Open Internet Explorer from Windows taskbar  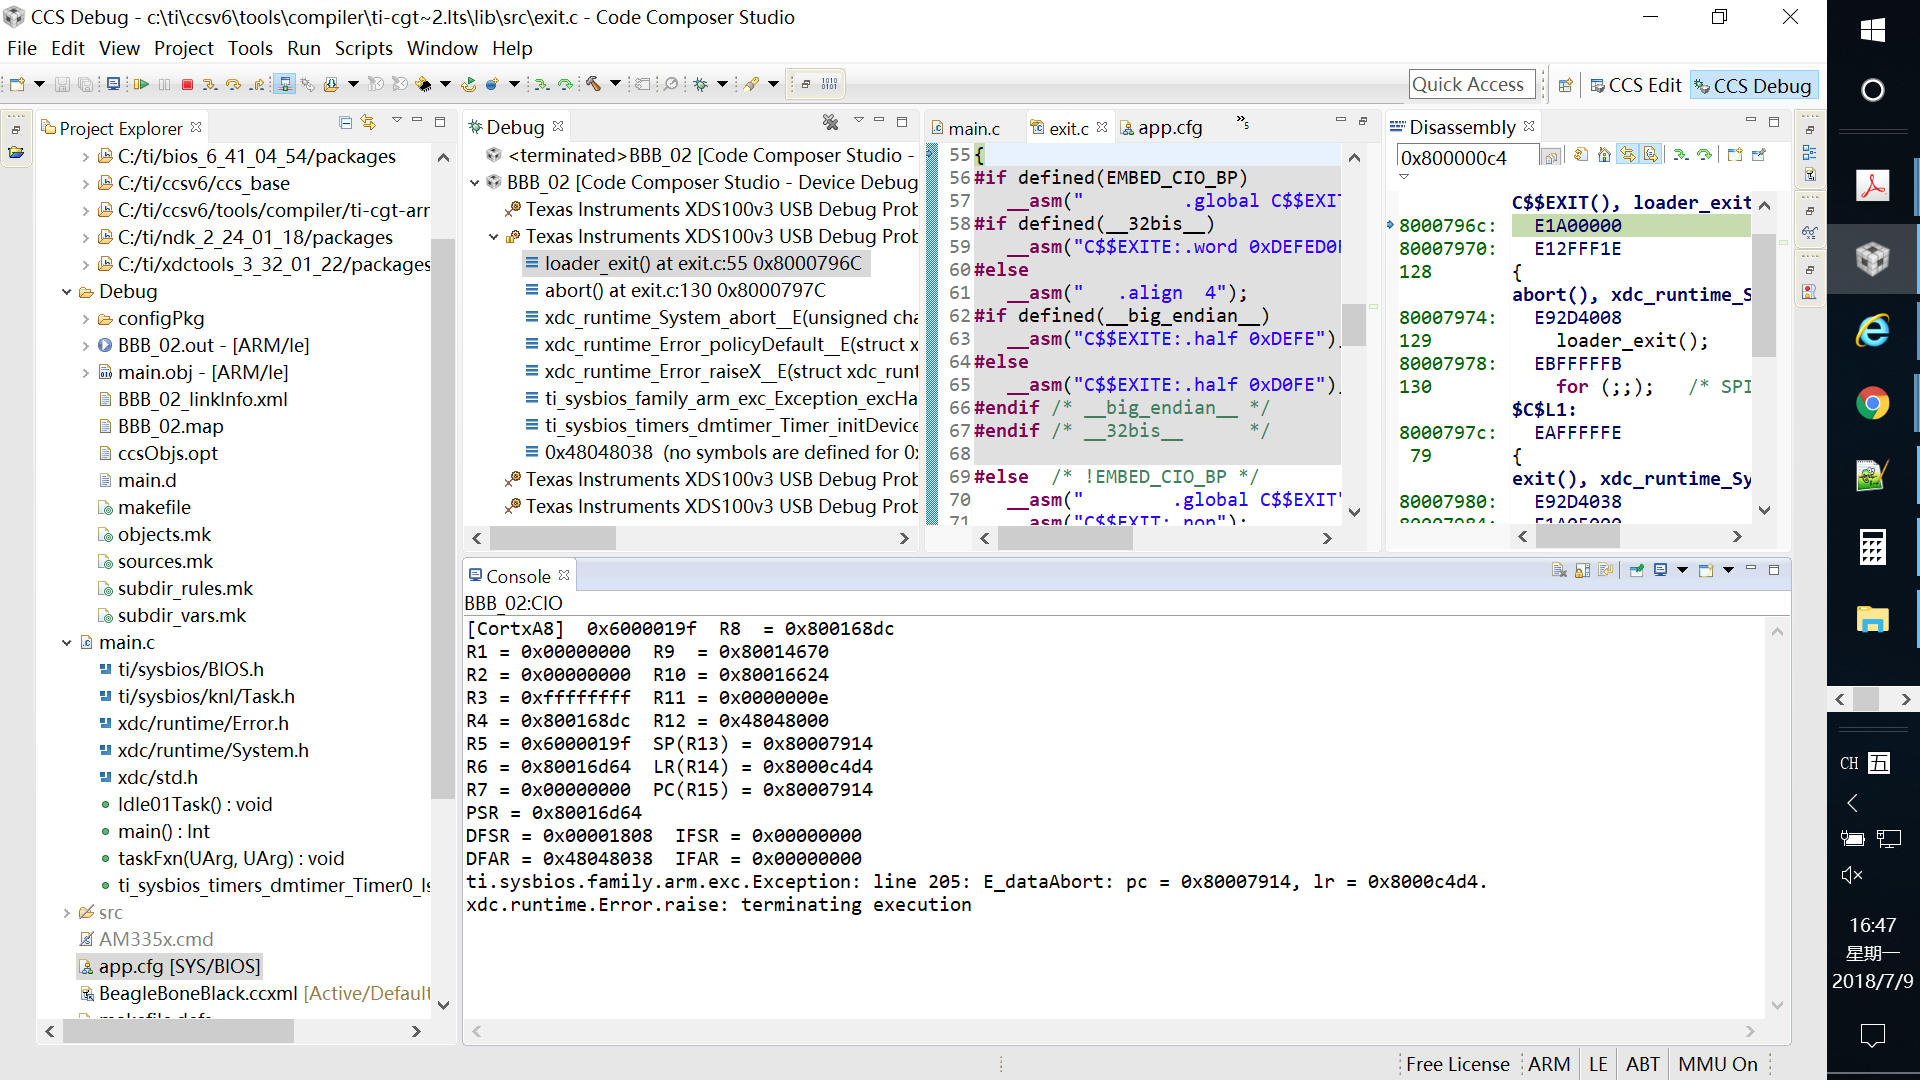[1872, 331]
